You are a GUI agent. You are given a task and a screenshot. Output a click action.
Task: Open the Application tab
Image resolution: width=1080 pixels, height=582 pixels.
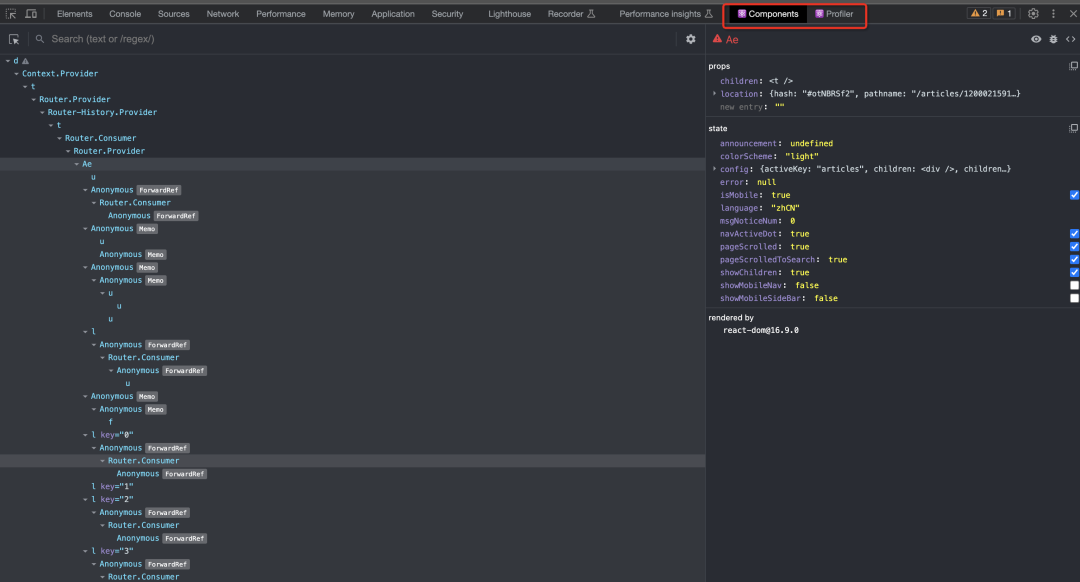pyautogui.click(x=393, y=14)
